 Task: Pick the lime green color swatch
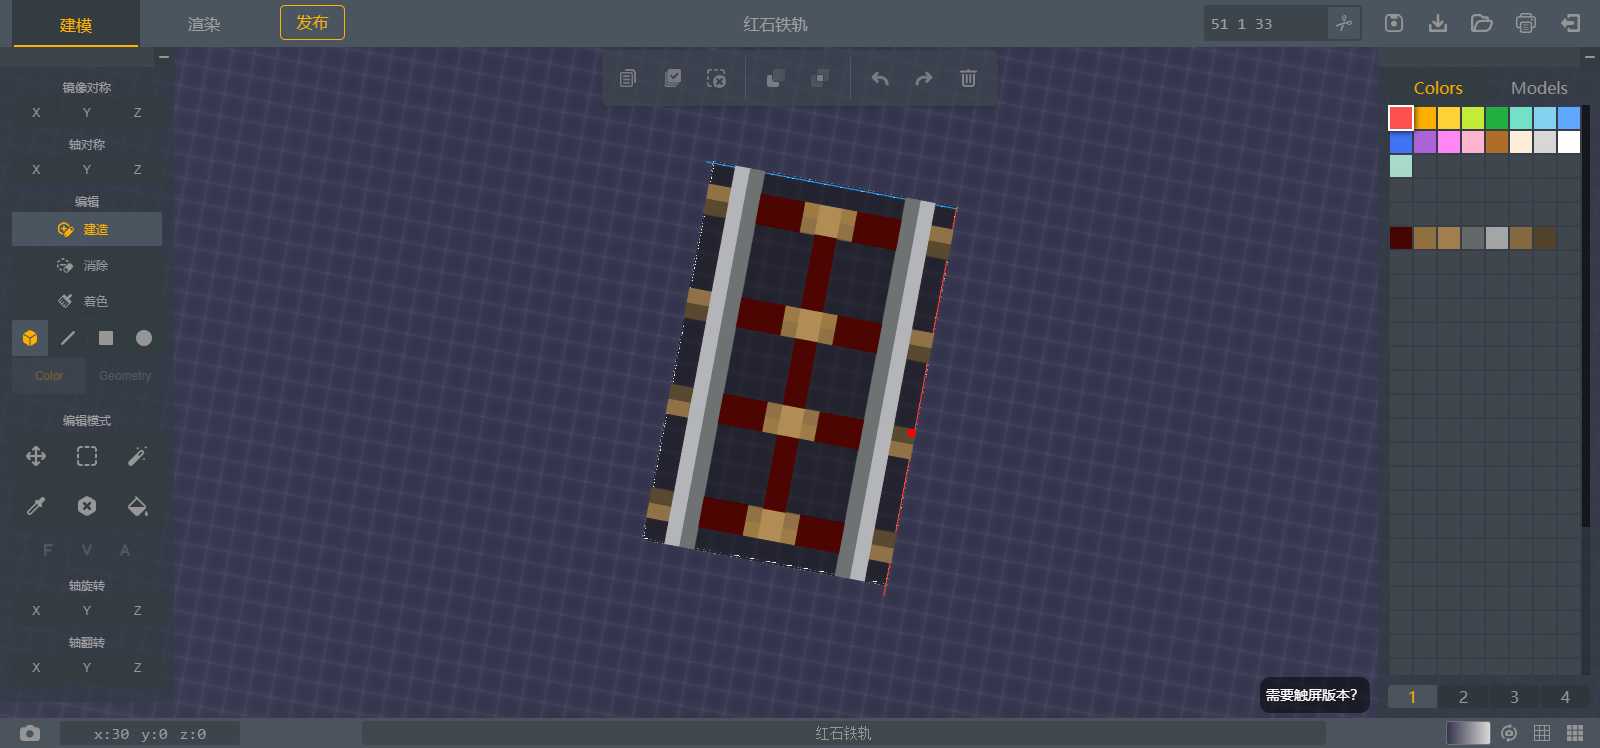1473,118
